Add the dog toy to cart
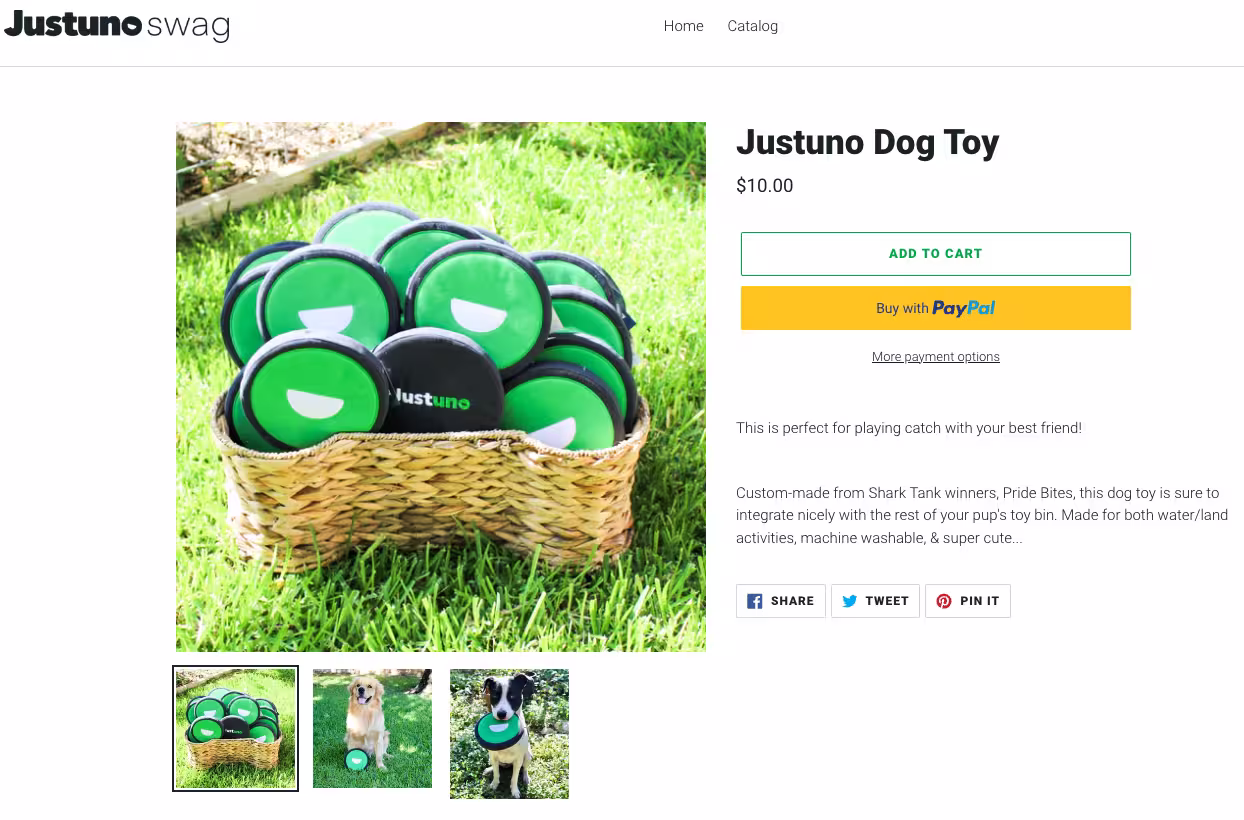Screen dimensions: 1244x820 coord(936,254)
